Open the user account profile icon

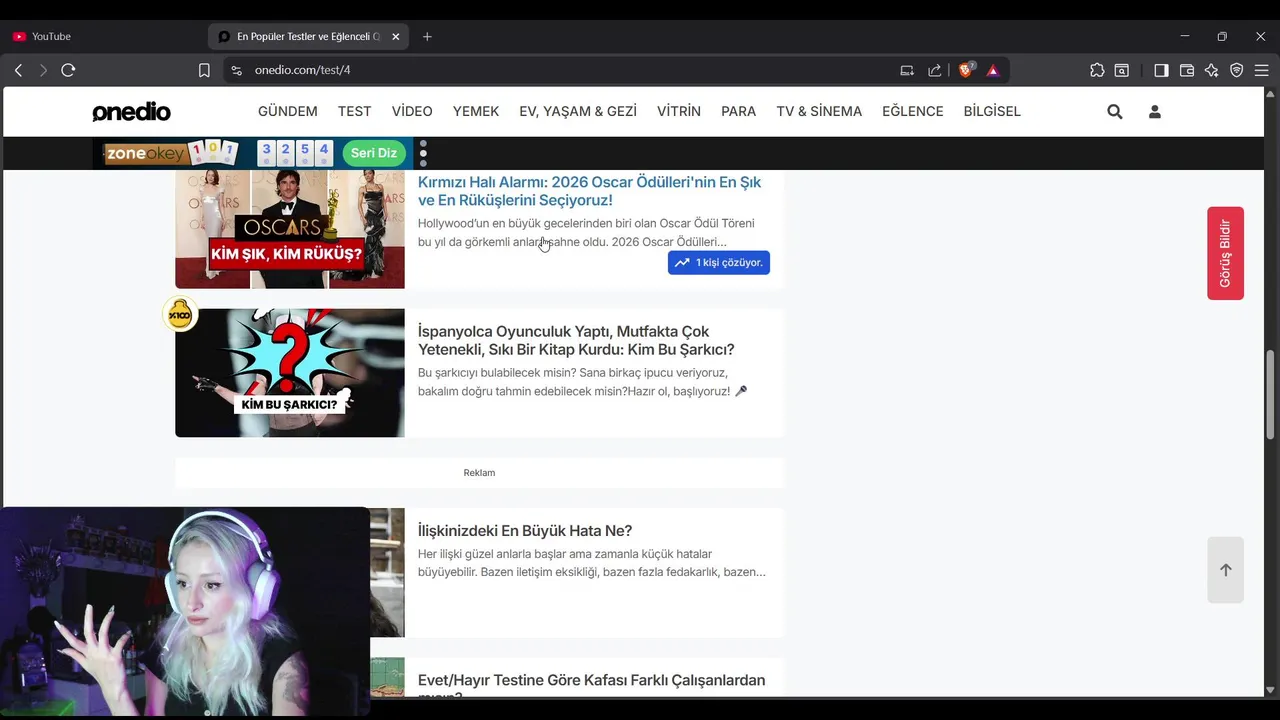pos(1155,112)
